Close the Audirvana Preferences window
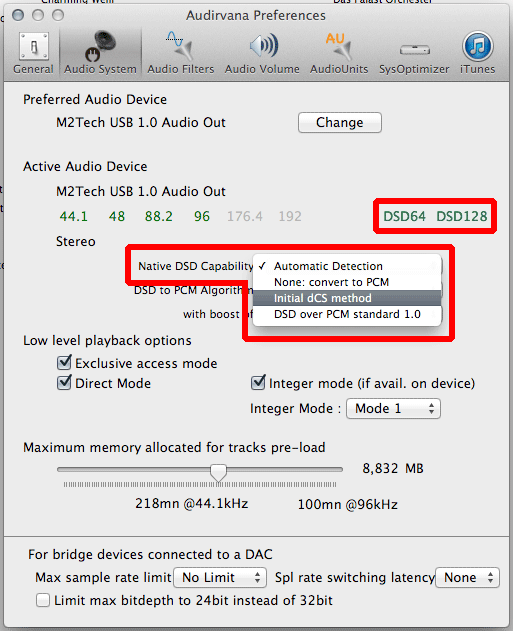Viewport: 513px width, 631px height. click(x=18, y=15)
